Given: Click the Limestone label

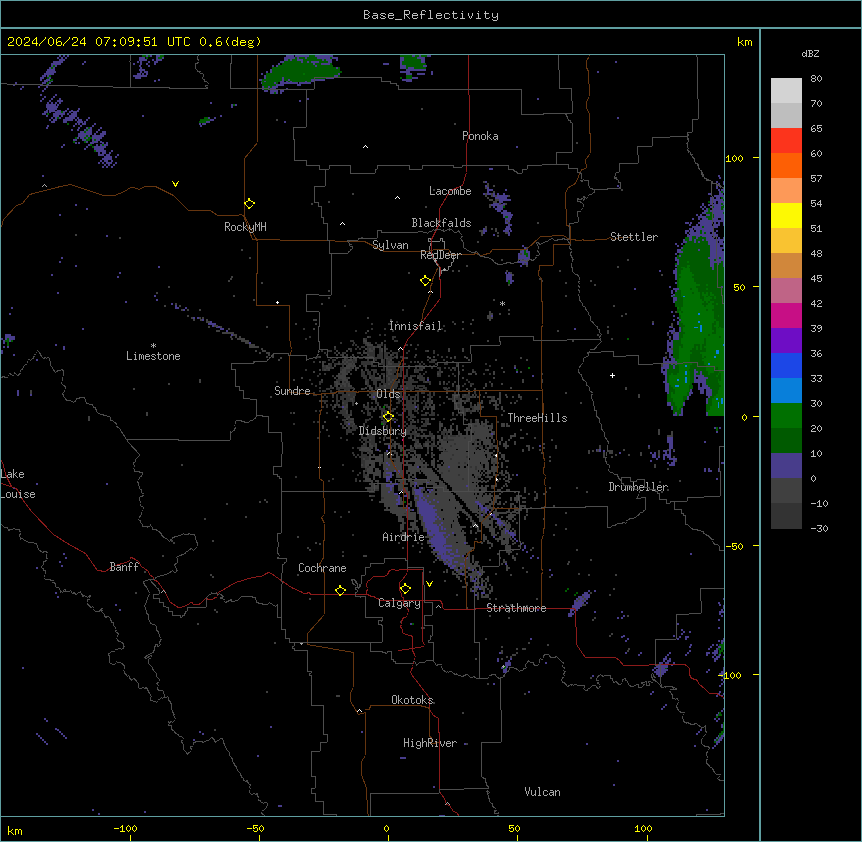Looking at the screenshot, I should pos(153,356).
